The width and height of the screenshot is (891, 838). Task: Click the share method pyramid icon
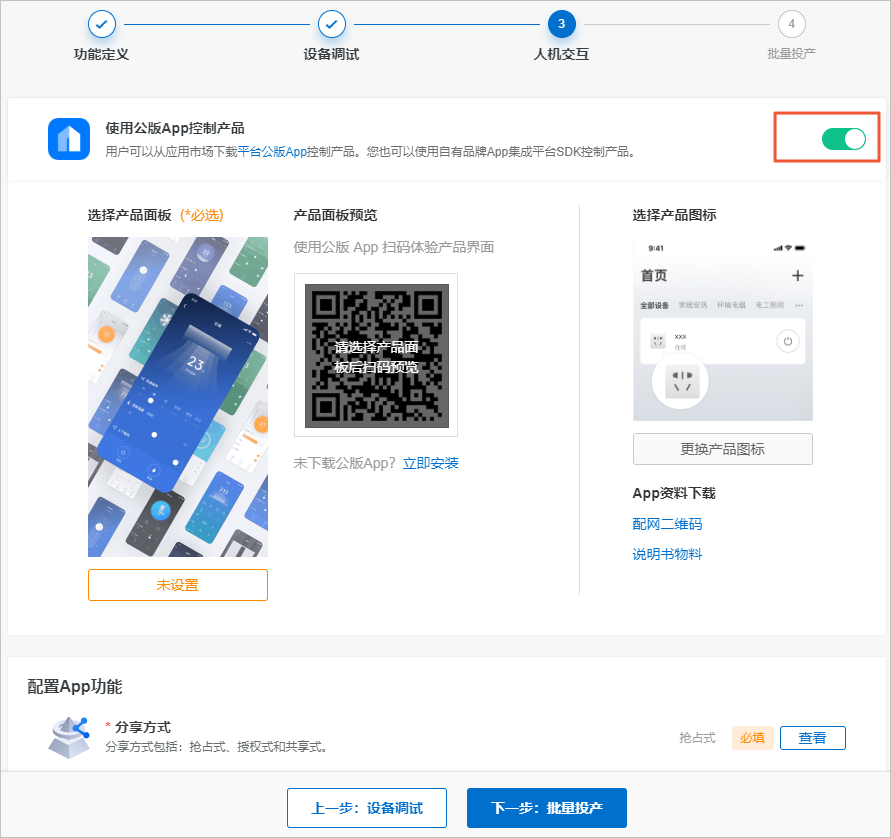tap(69, 737)
